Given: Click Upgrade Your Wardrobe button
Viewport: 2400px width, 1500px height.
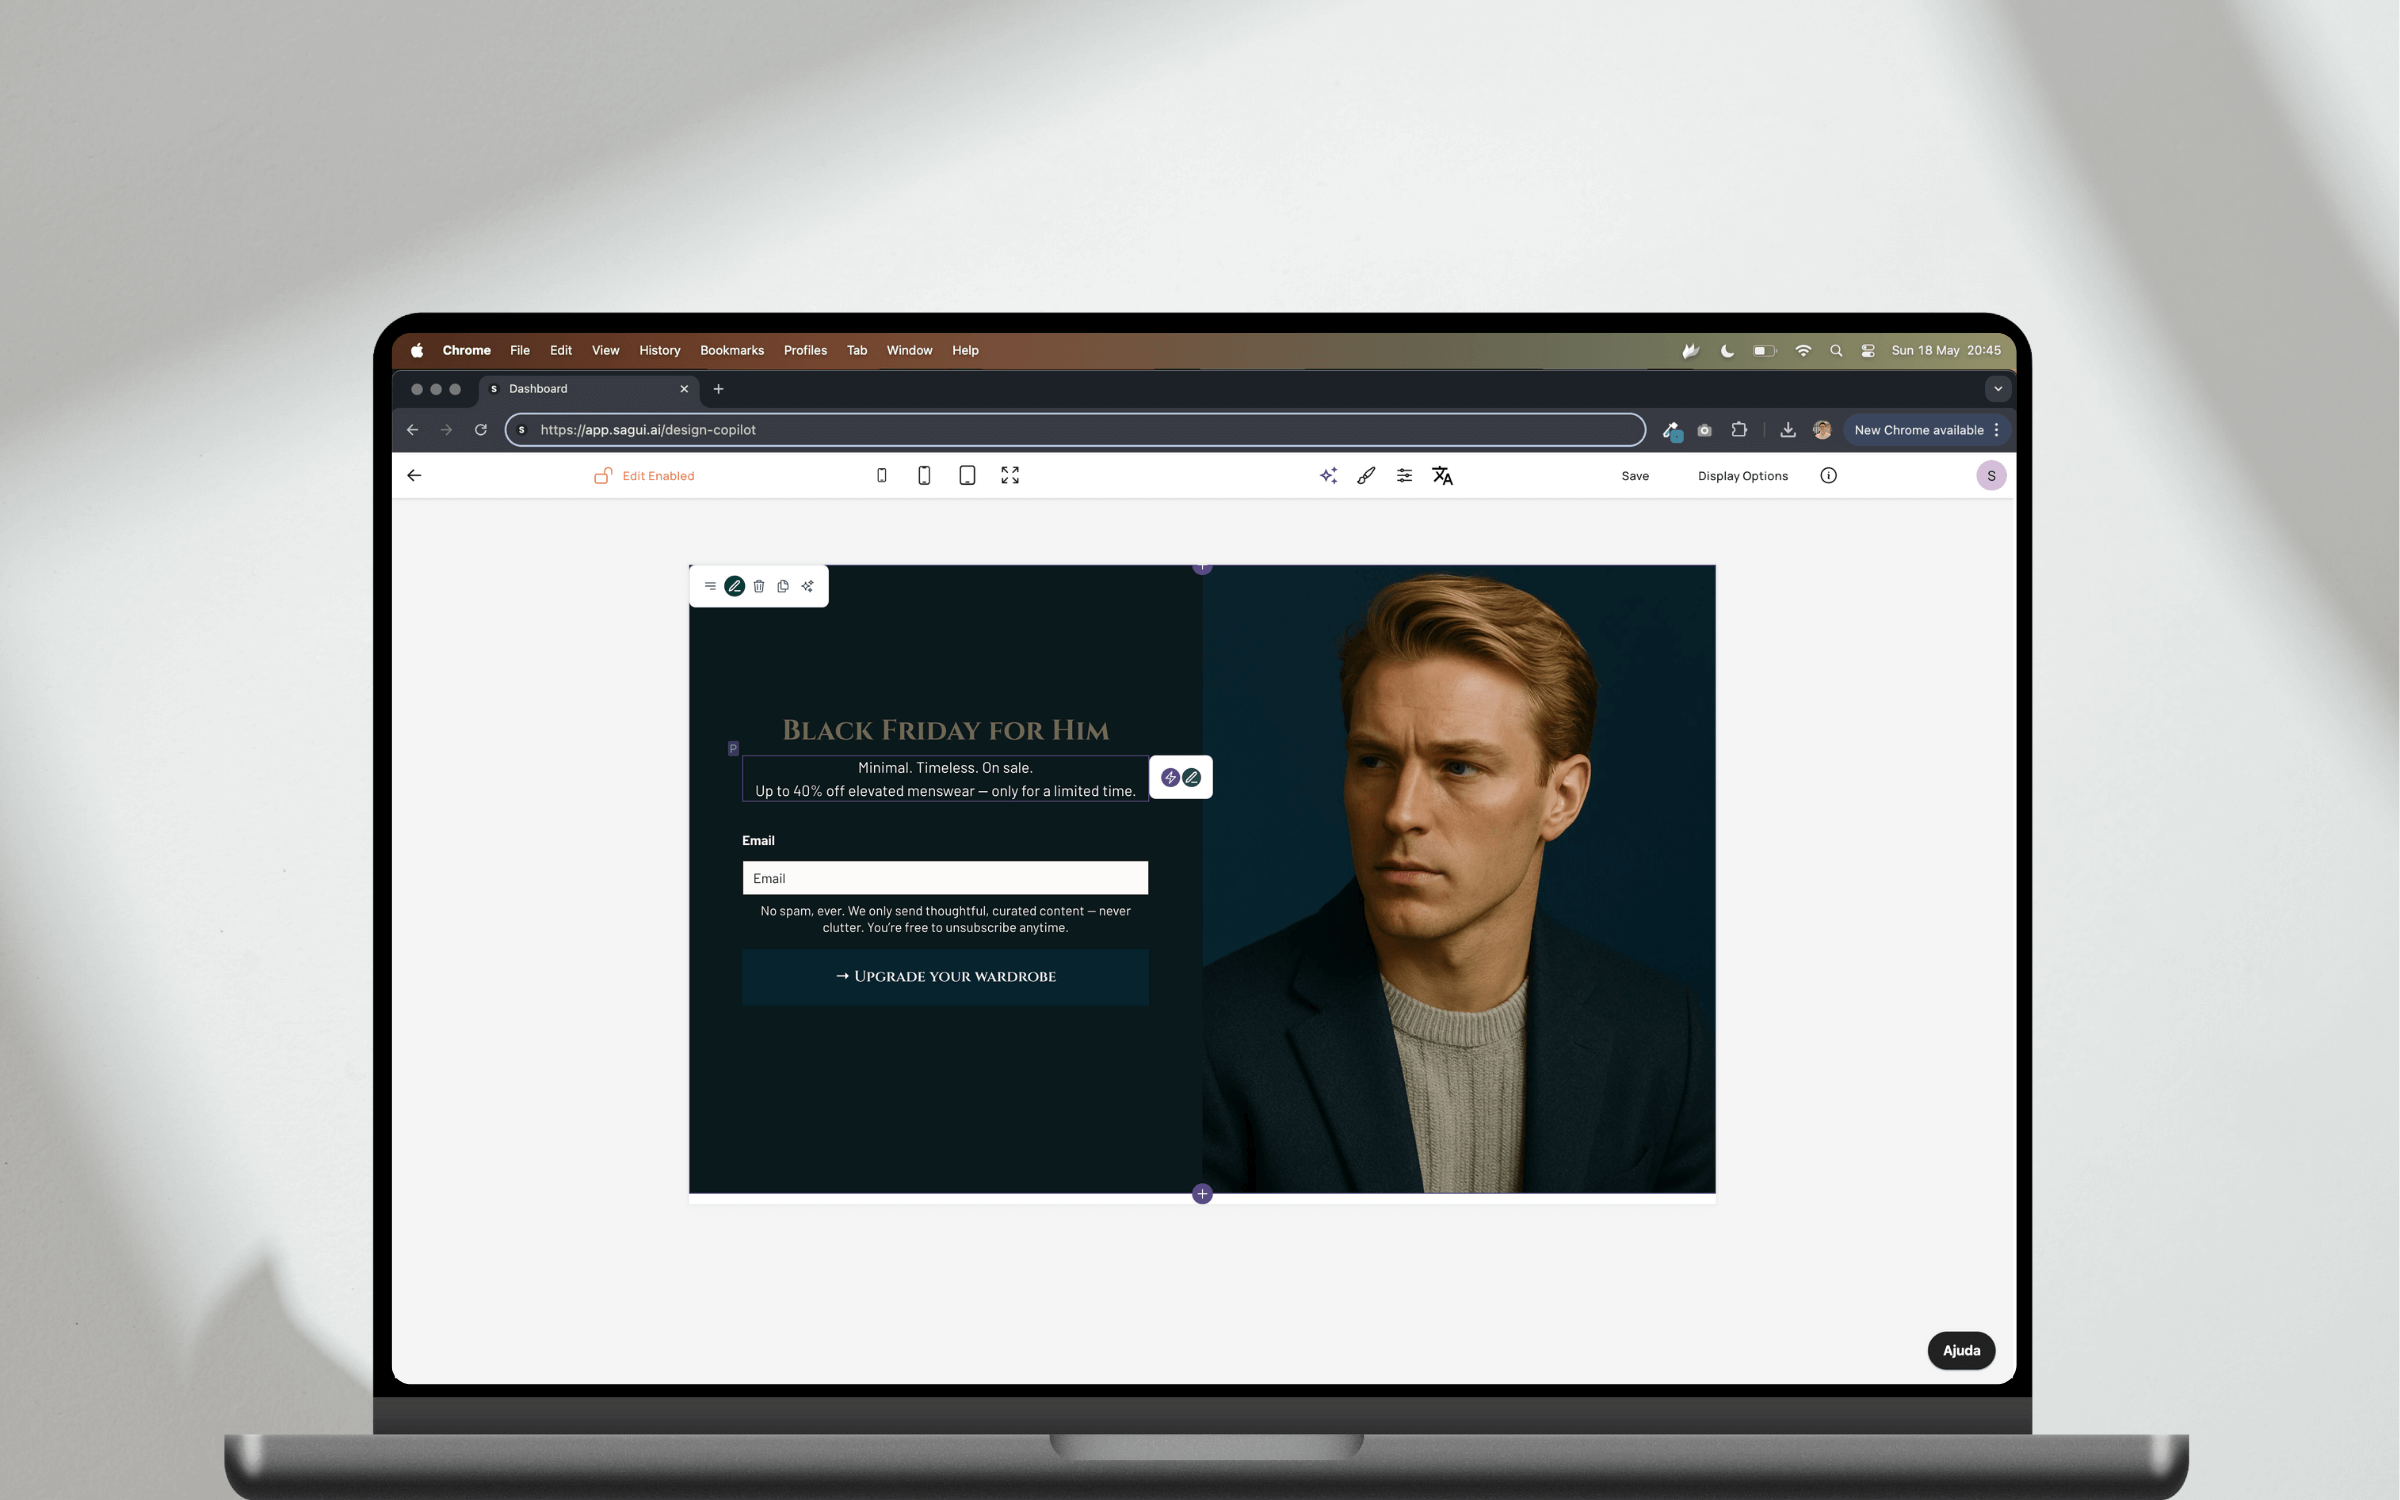Looking at the screenshot, I should pos(945,976).
